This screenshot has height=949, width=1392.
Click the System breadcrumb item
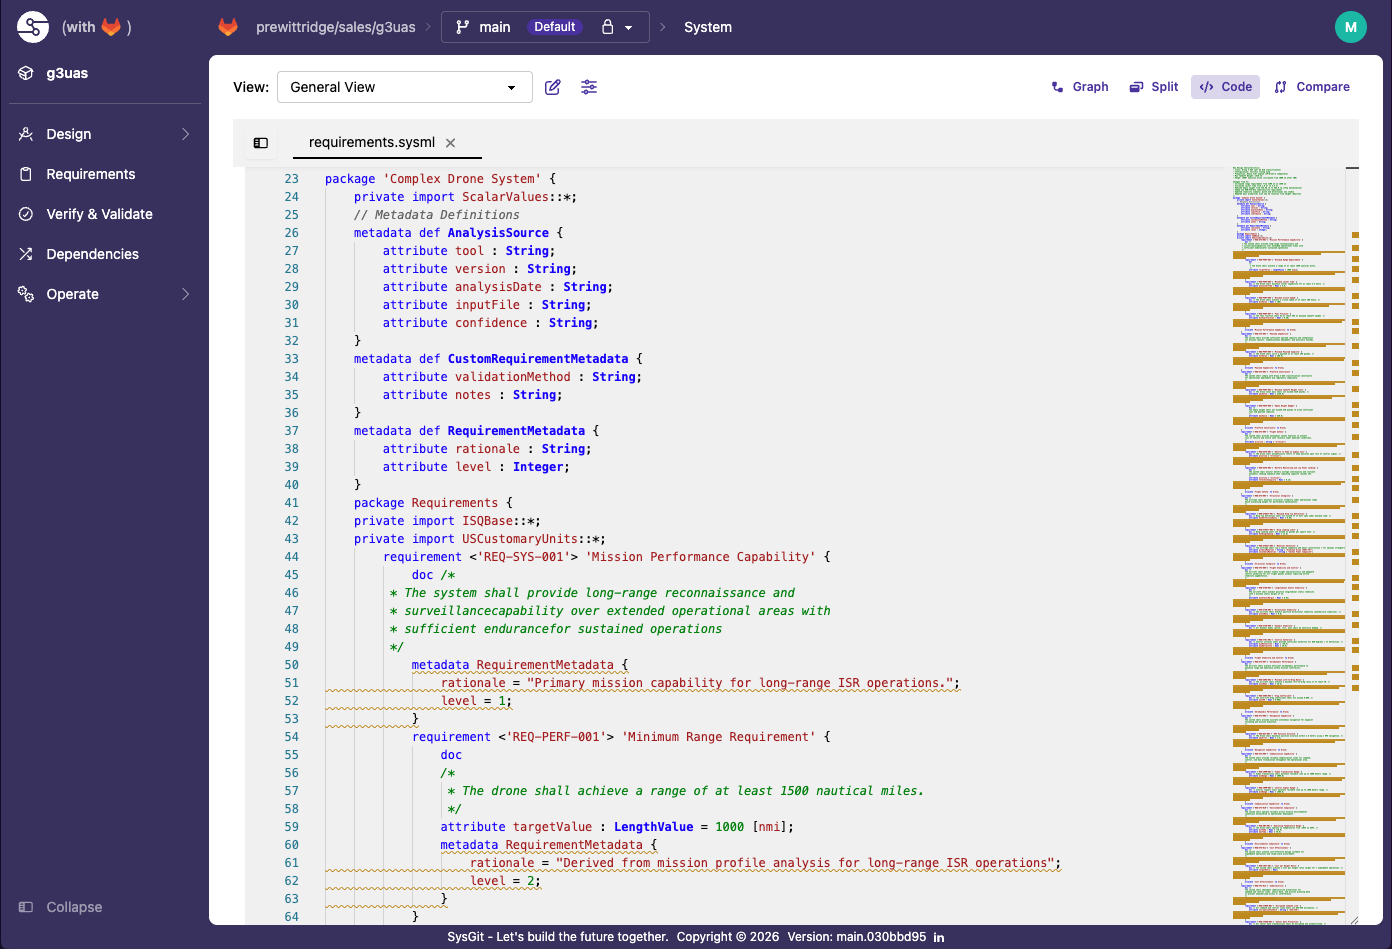(x=708, y=27)
